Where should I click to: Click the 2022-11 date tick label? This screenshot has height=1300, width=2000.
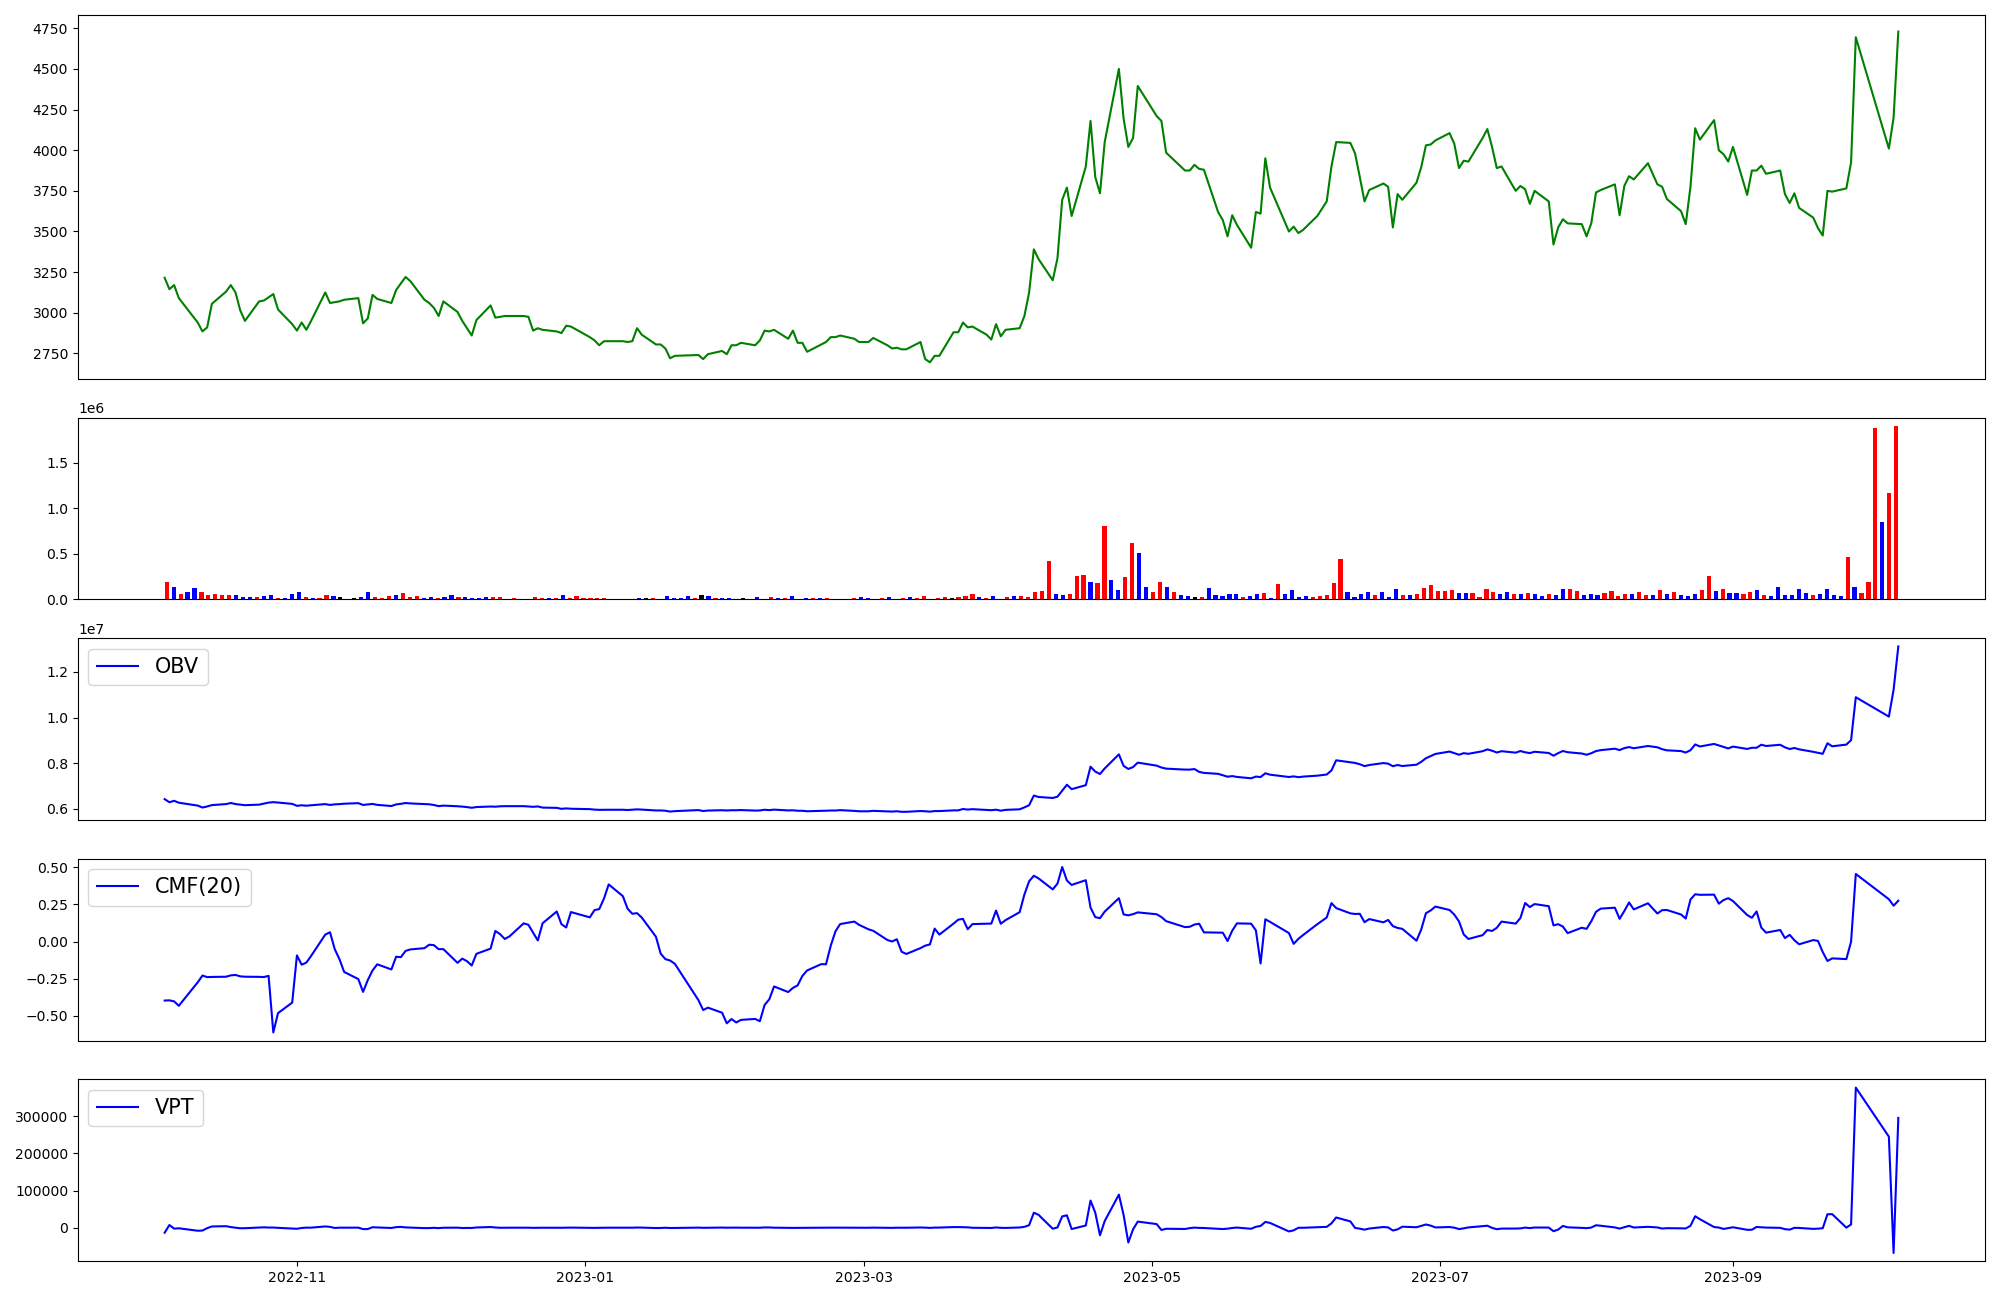point(297,1277)
